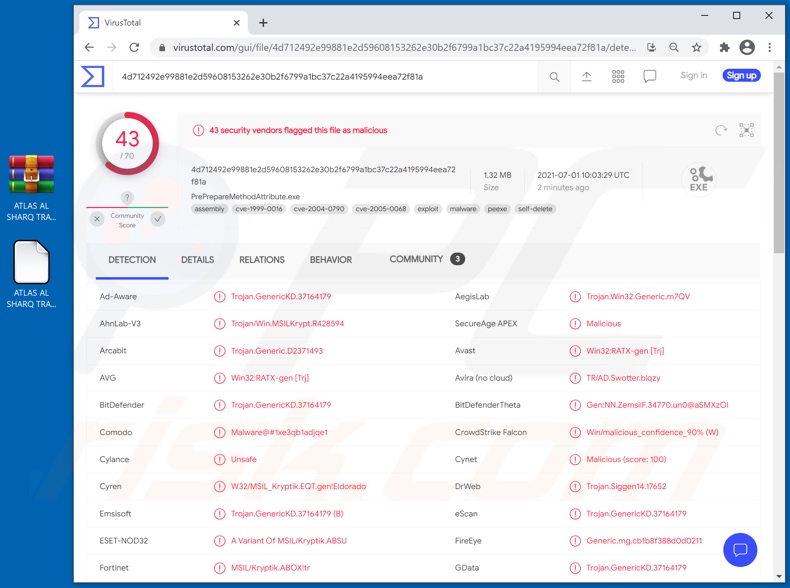Click the browser address bar URL
Screen dimensions: 790x588
click(405, 47)
